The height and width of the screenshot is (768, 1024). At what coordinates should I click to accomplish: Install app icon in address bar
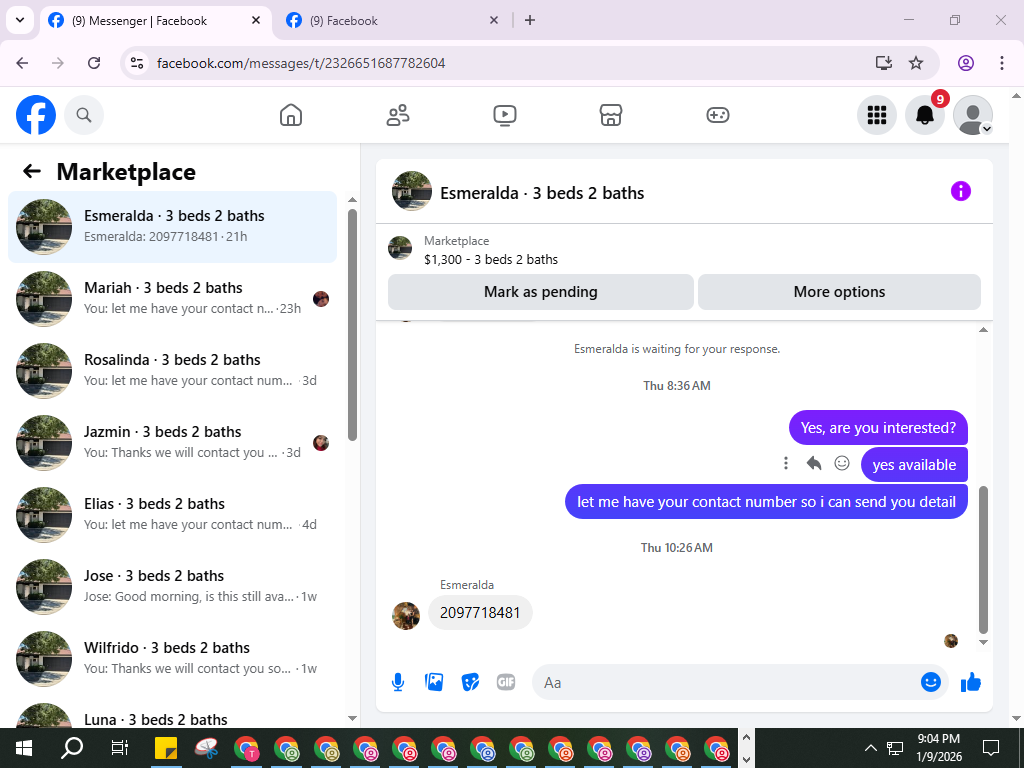click(884, 63)
